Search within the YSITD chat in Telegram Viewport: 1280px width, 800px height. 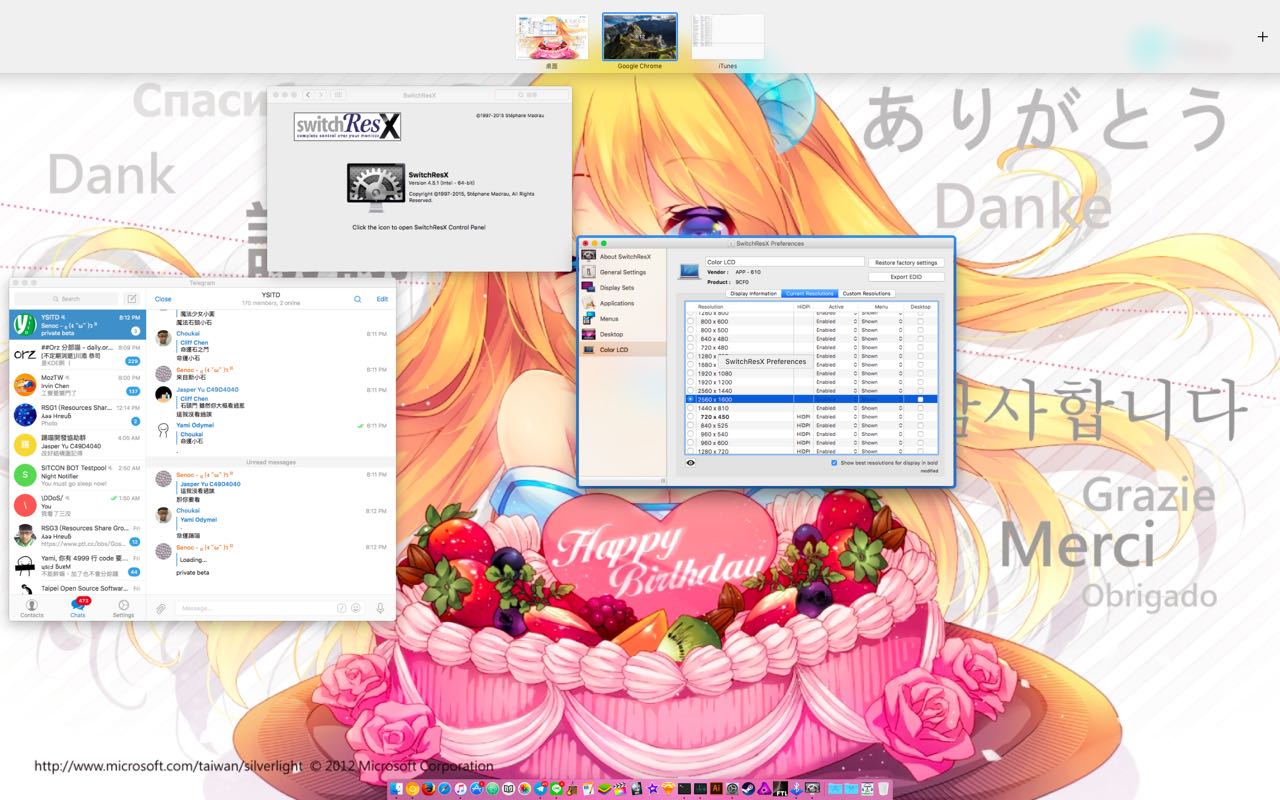[x=357, y=299]
